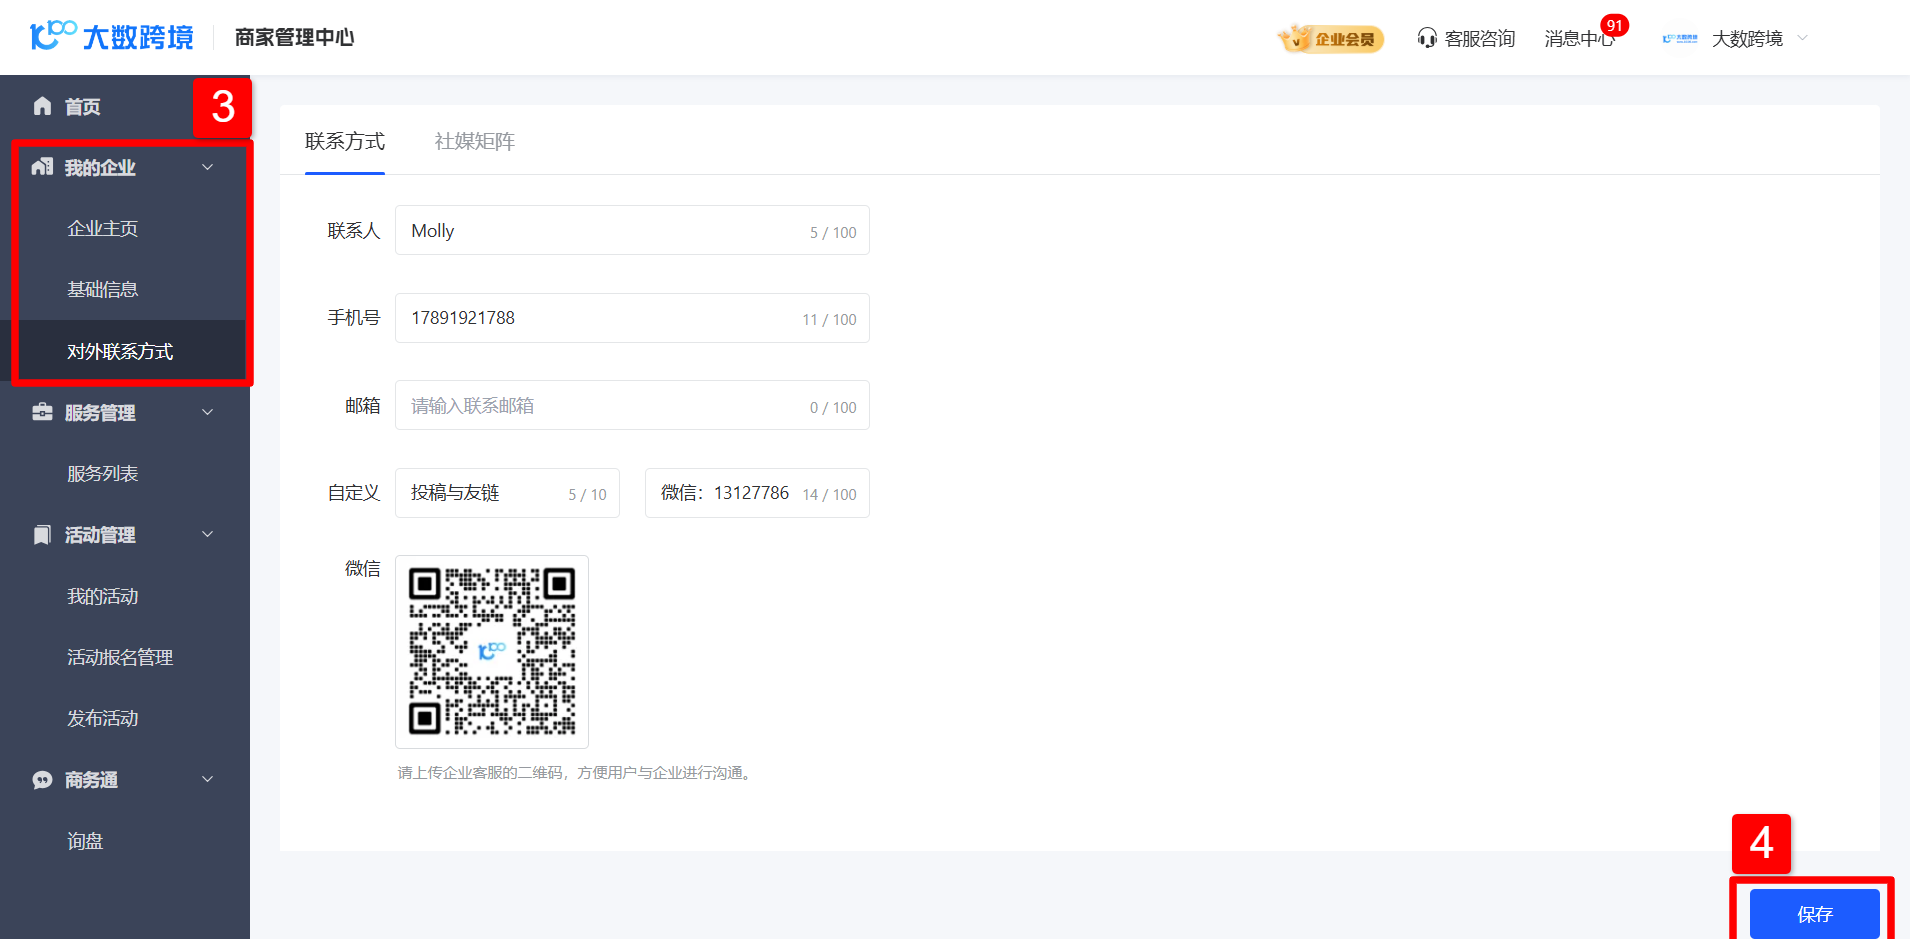Image resolution: width=1910 pixels, height=939 pixels.
Task: Open 我的活动 in sidebar
Action: pos(102,596)
